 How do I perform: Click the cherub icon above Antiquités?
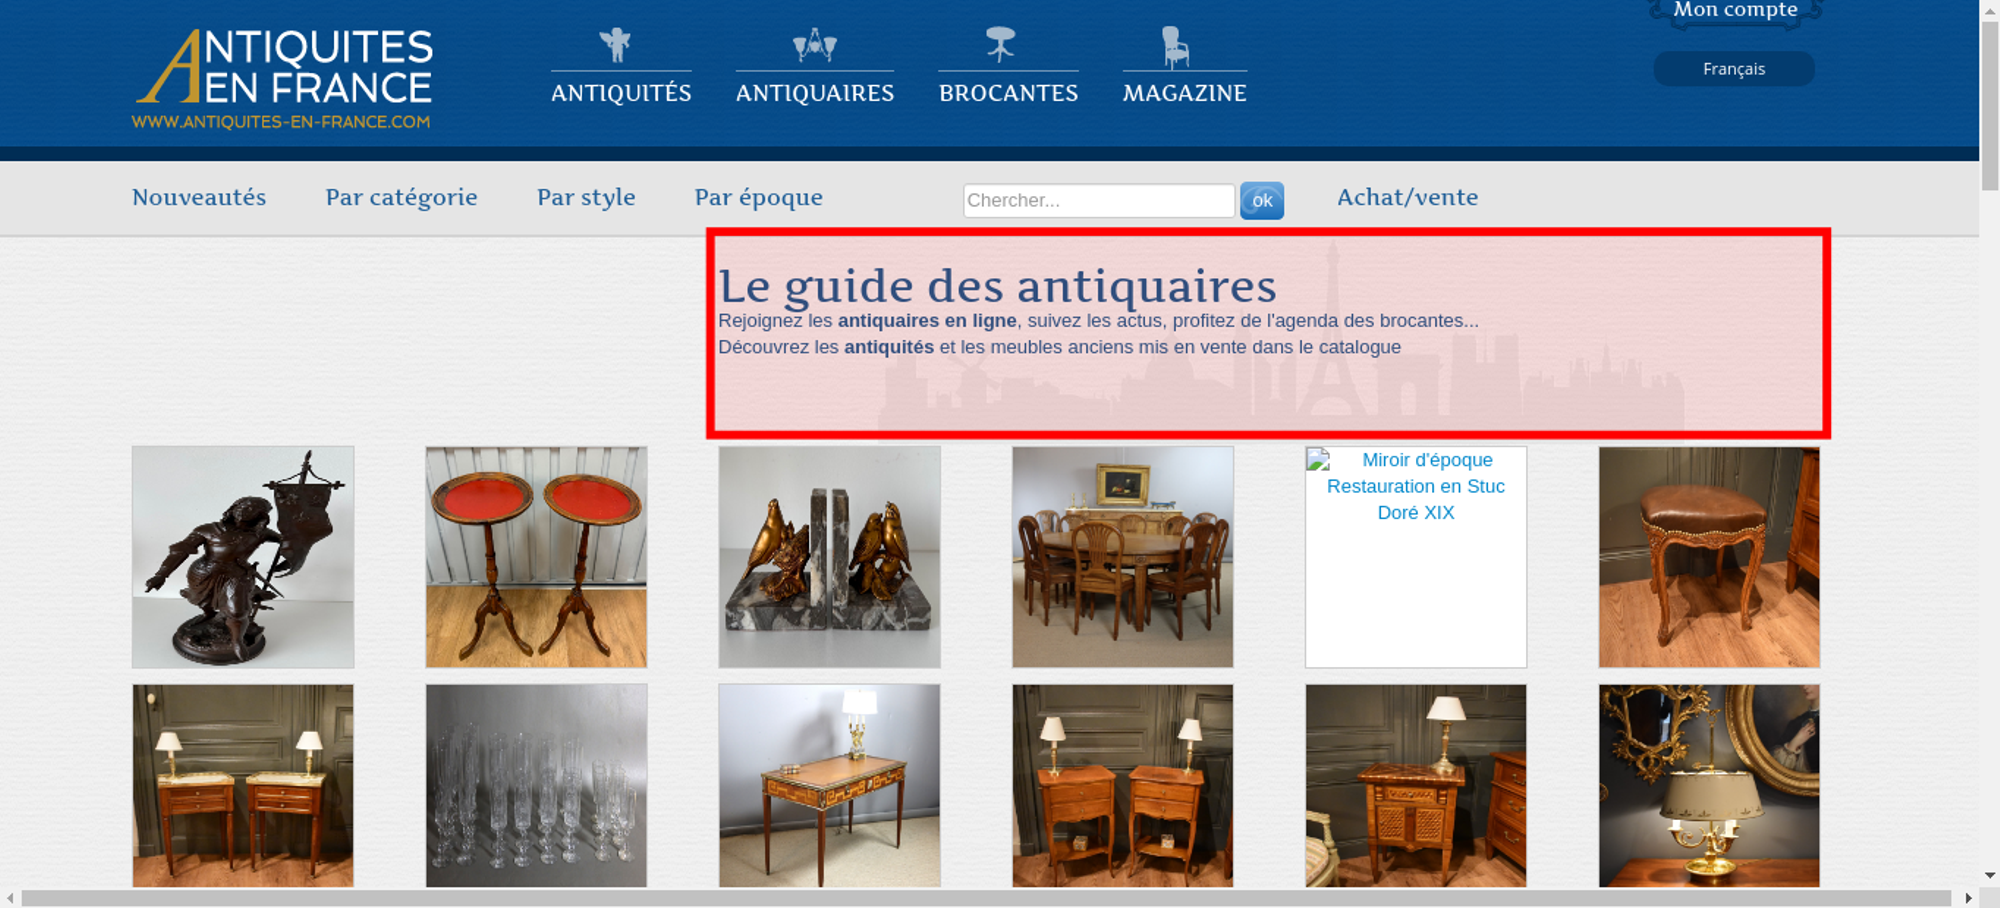click(615, 45)
